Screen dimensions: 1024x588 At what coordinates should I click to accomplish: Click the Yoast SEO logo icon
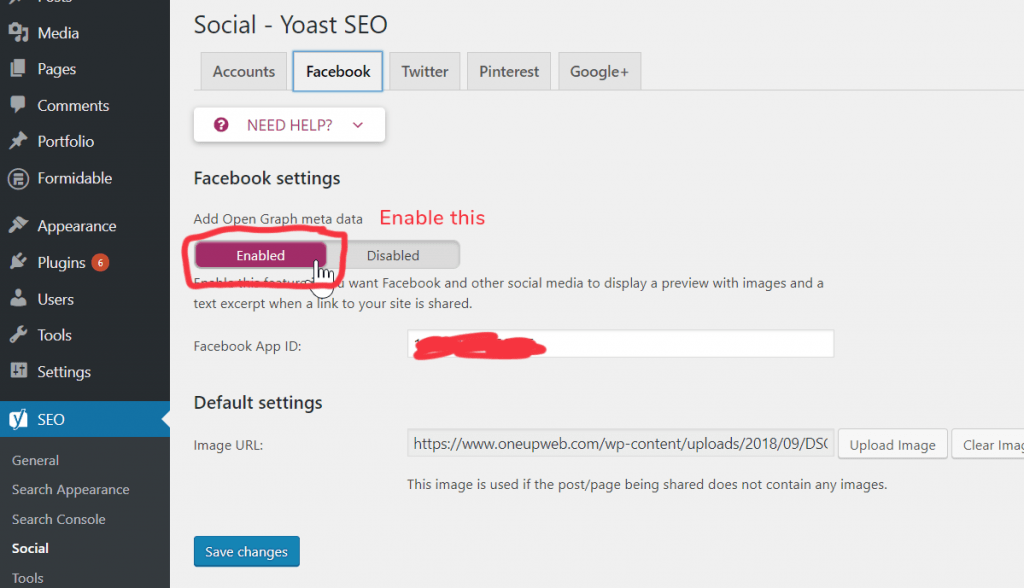(18, 419)
